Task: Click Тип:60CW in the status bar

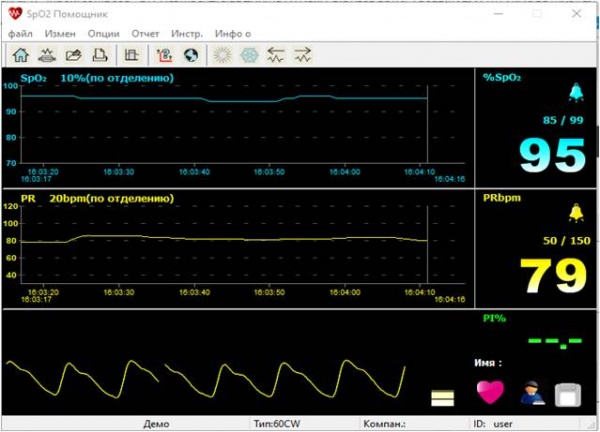Action: pos(277,424)
